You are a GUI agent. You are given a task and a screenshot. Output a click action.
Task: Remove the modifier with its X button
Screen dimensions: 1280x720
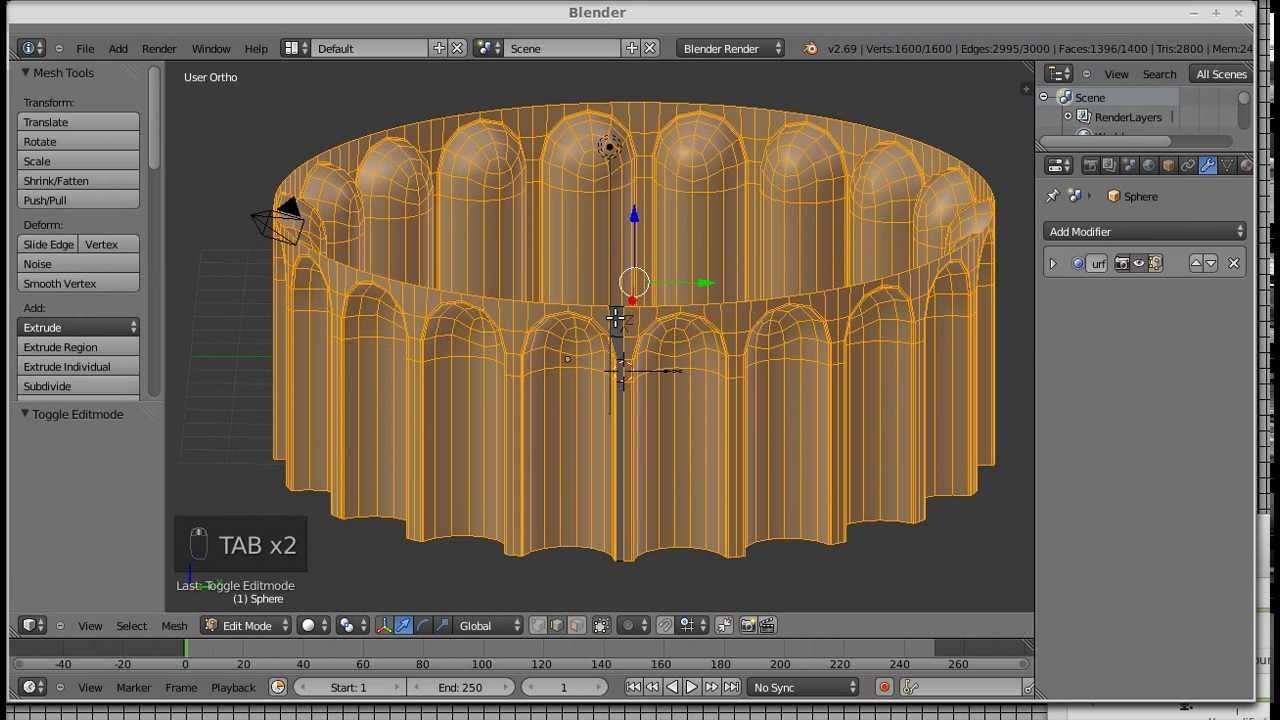click(x=1233, y=264)
